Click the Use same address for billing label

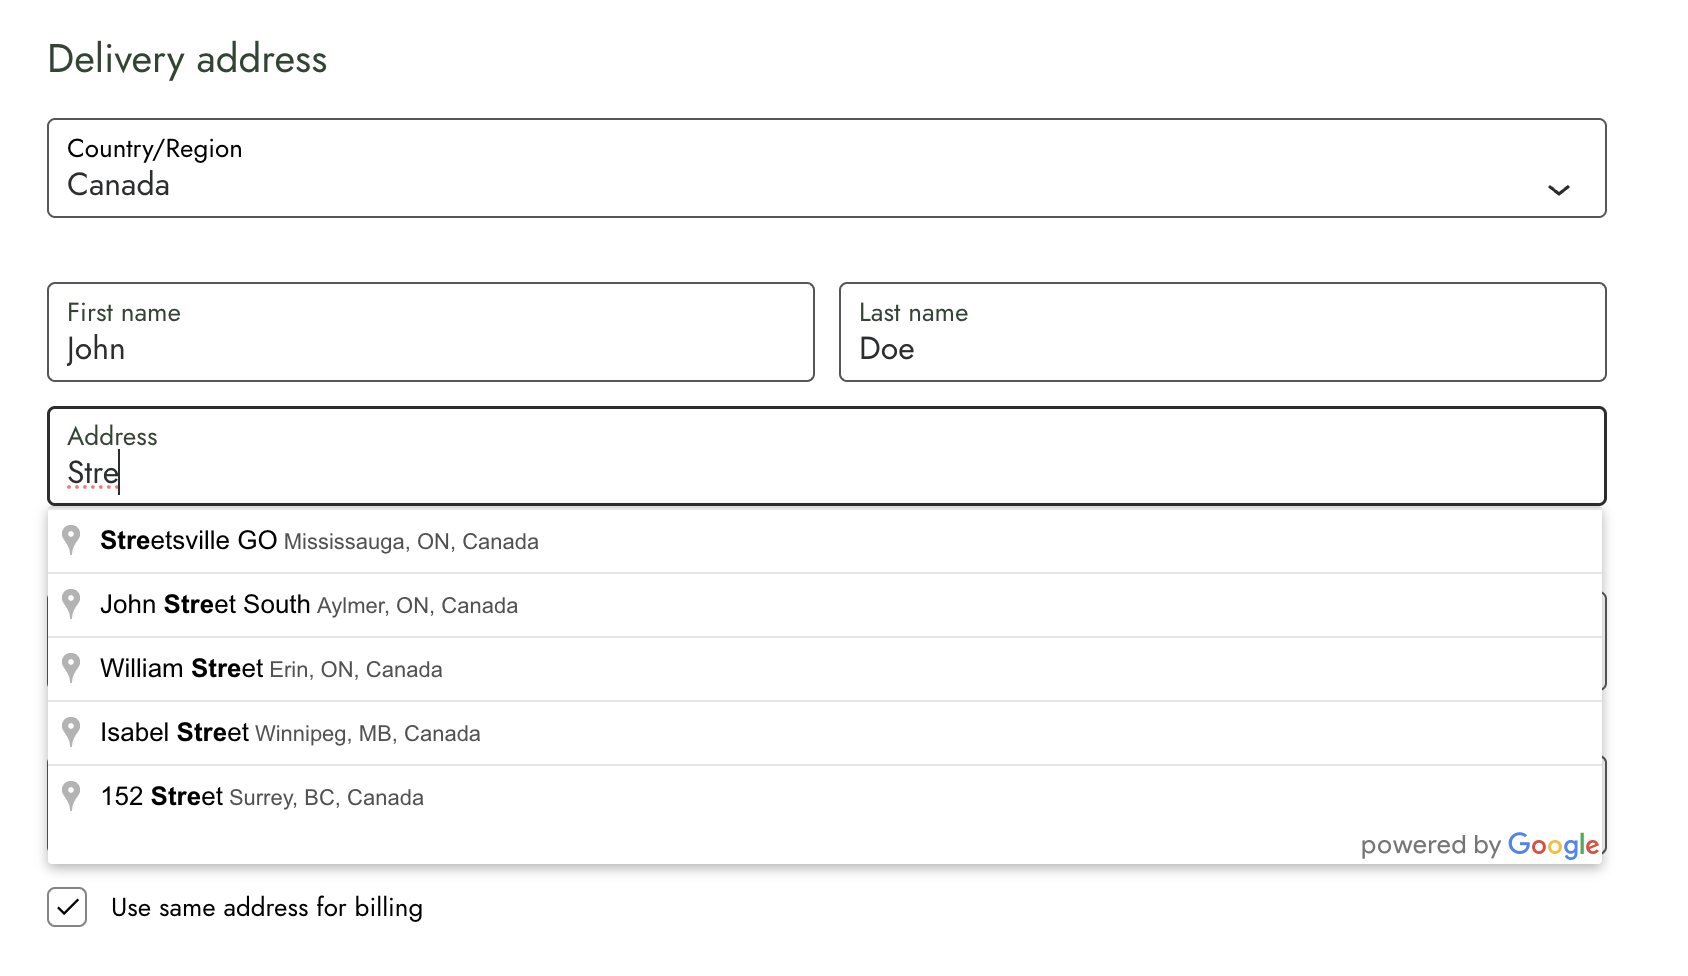(x=267, y=907)
